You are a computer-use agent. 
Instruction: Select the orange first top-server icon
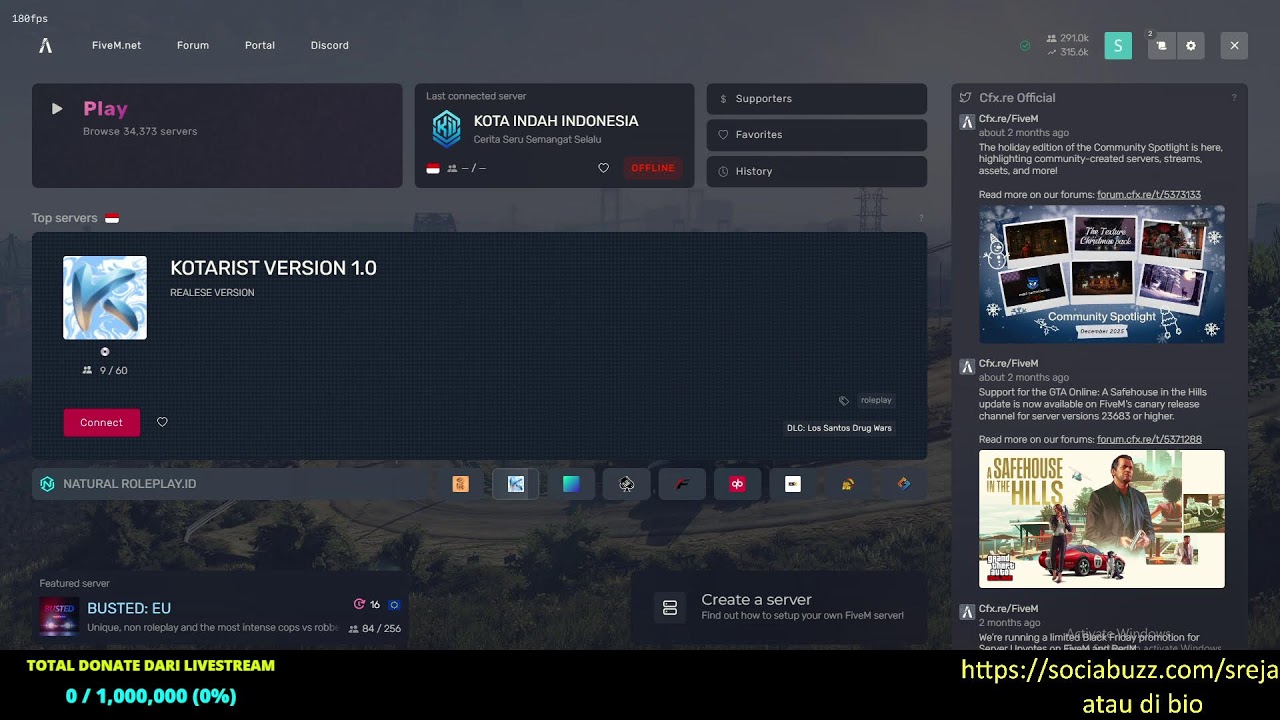(x=460, y=484)
